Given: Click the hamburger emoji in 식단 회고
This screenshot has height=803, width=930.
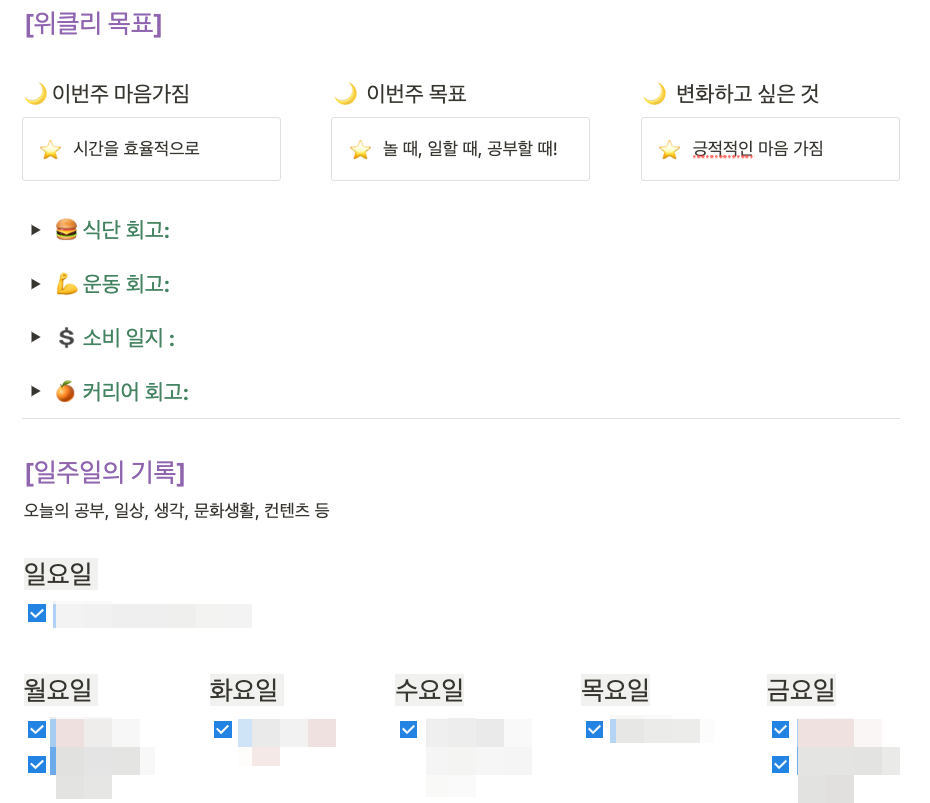Looking at the screenshot, I should 66,230.
